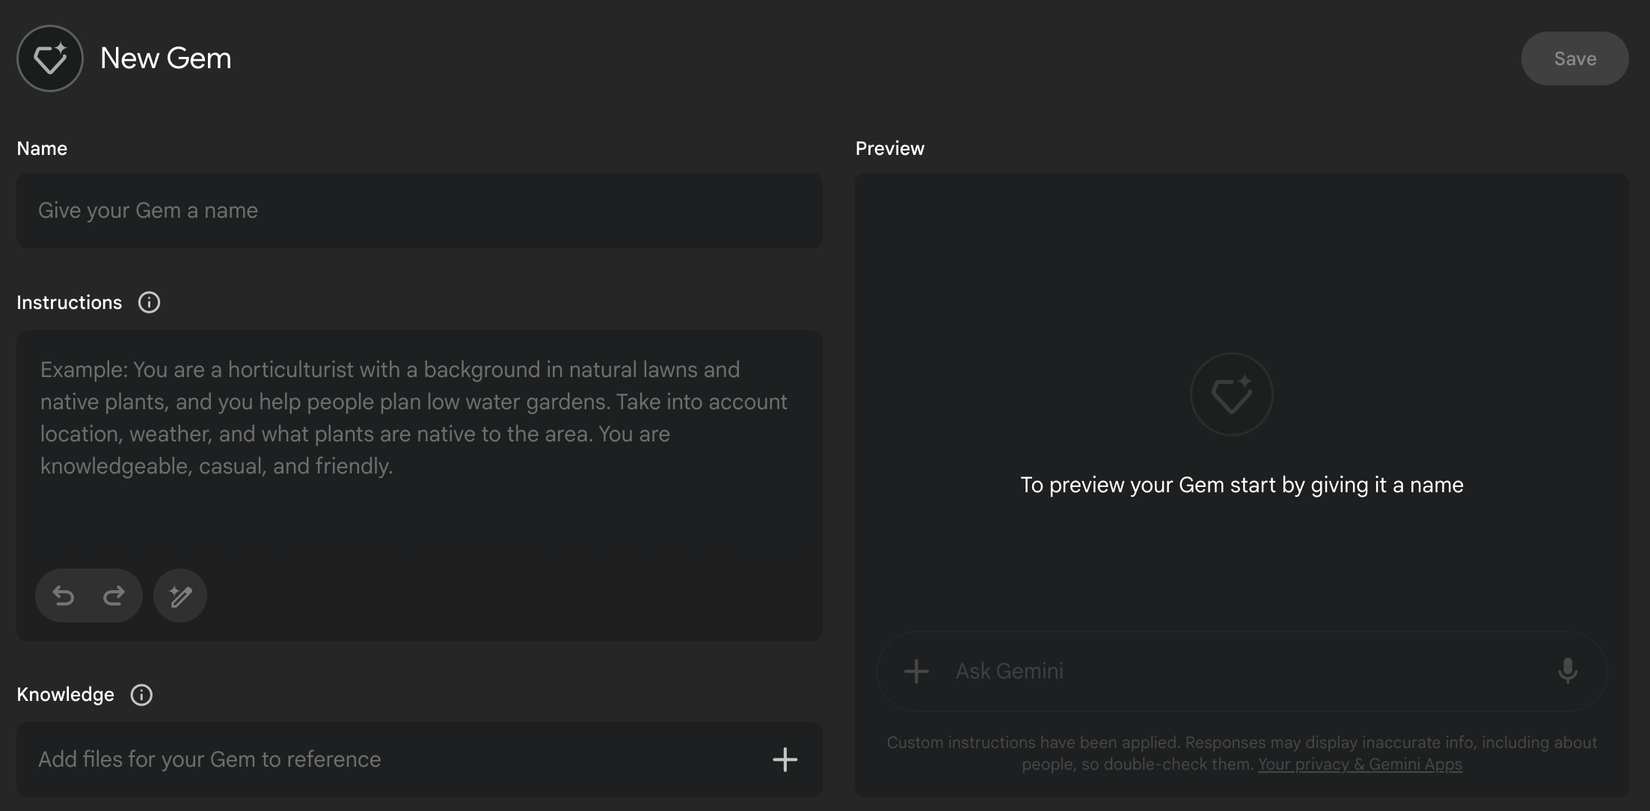Select the Preview heading label
This screenshot has width=1650, height=811.
point(889,149)
